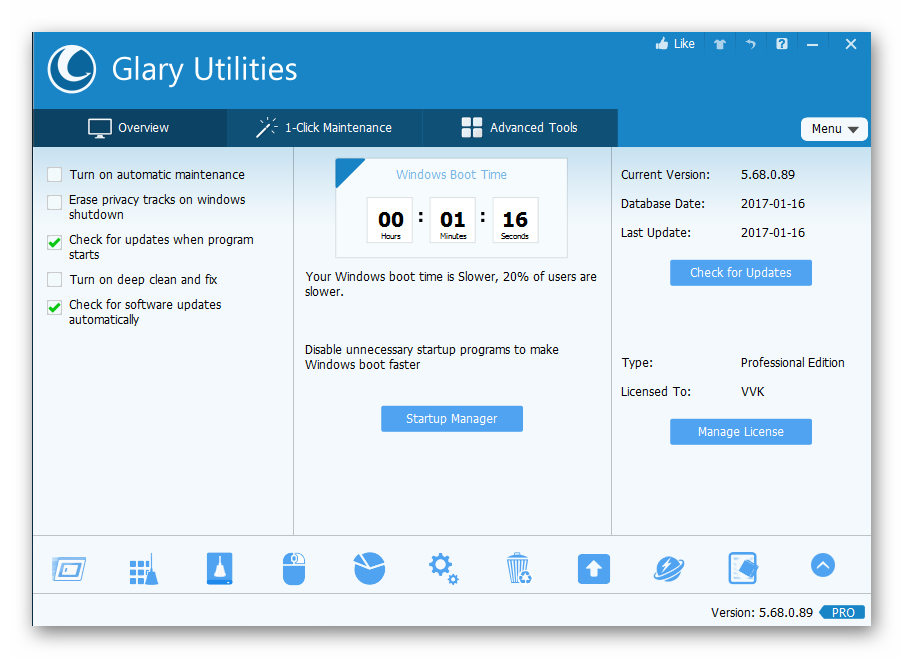Minimize the Glary Utilities window

[813, 44]
